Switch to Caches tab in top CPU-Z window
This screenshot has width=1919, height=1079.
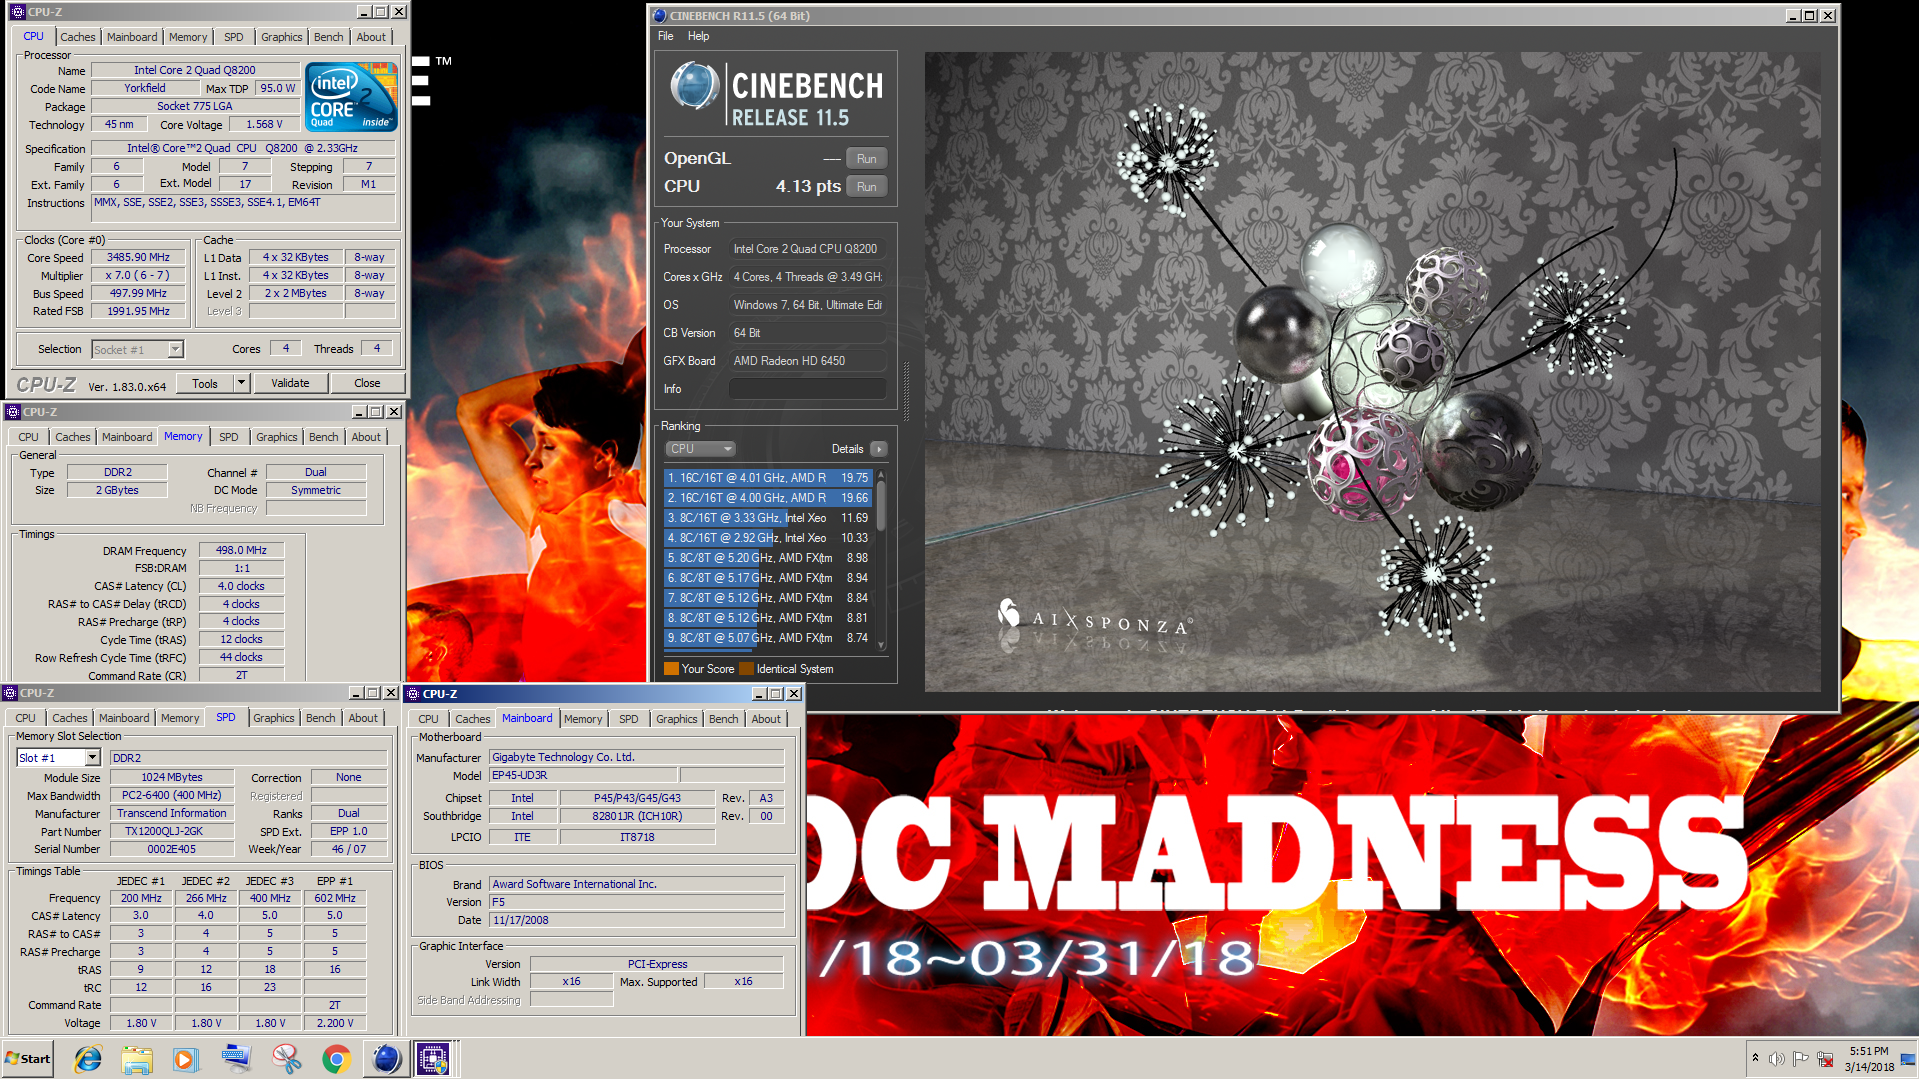click(78, 37)
